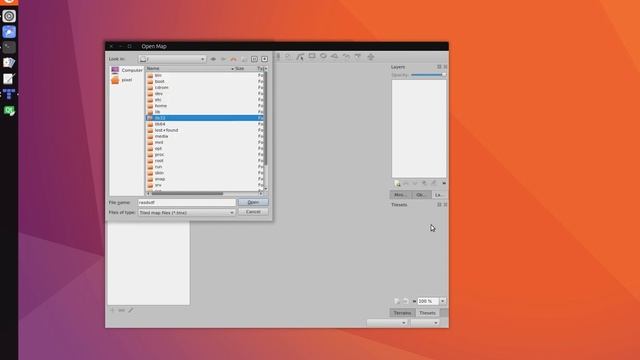The image size is (640, 360).
Task: Select the media folder
Action: tap(204, 136)
